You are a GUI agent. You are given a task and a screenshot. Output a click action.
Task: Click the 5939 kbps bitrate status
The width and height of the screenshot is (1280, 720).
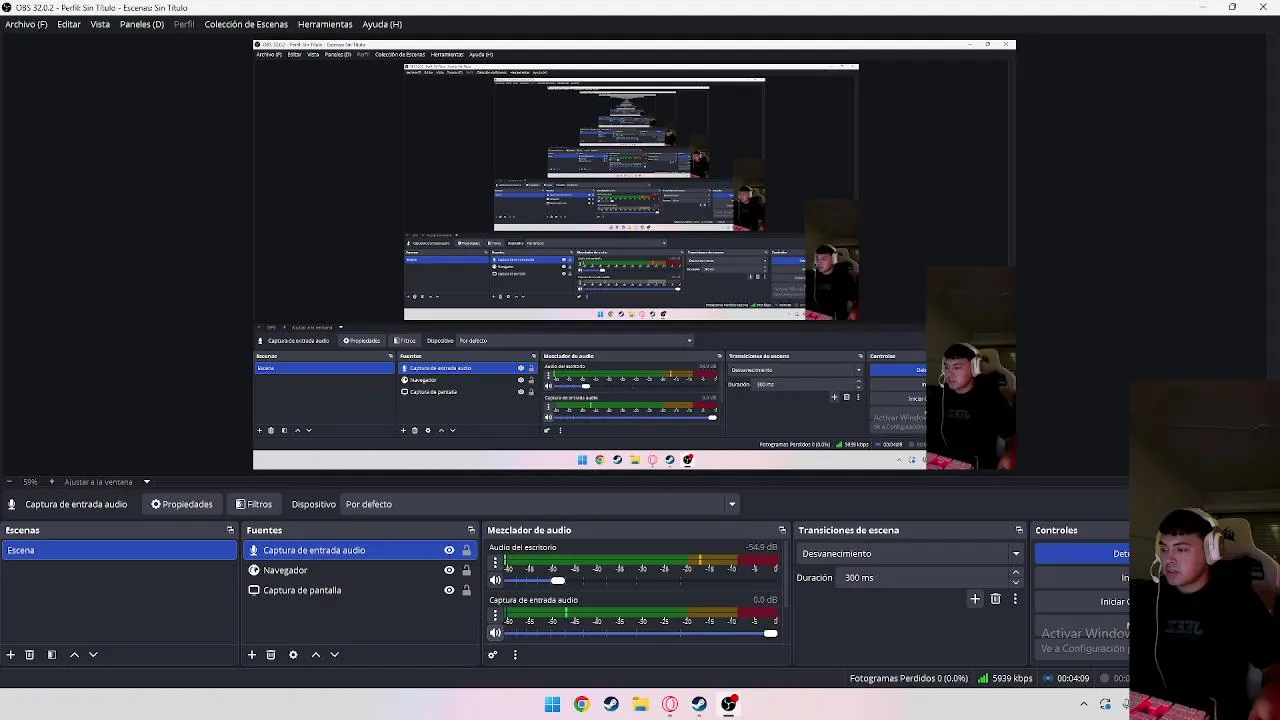point(1005,679)
